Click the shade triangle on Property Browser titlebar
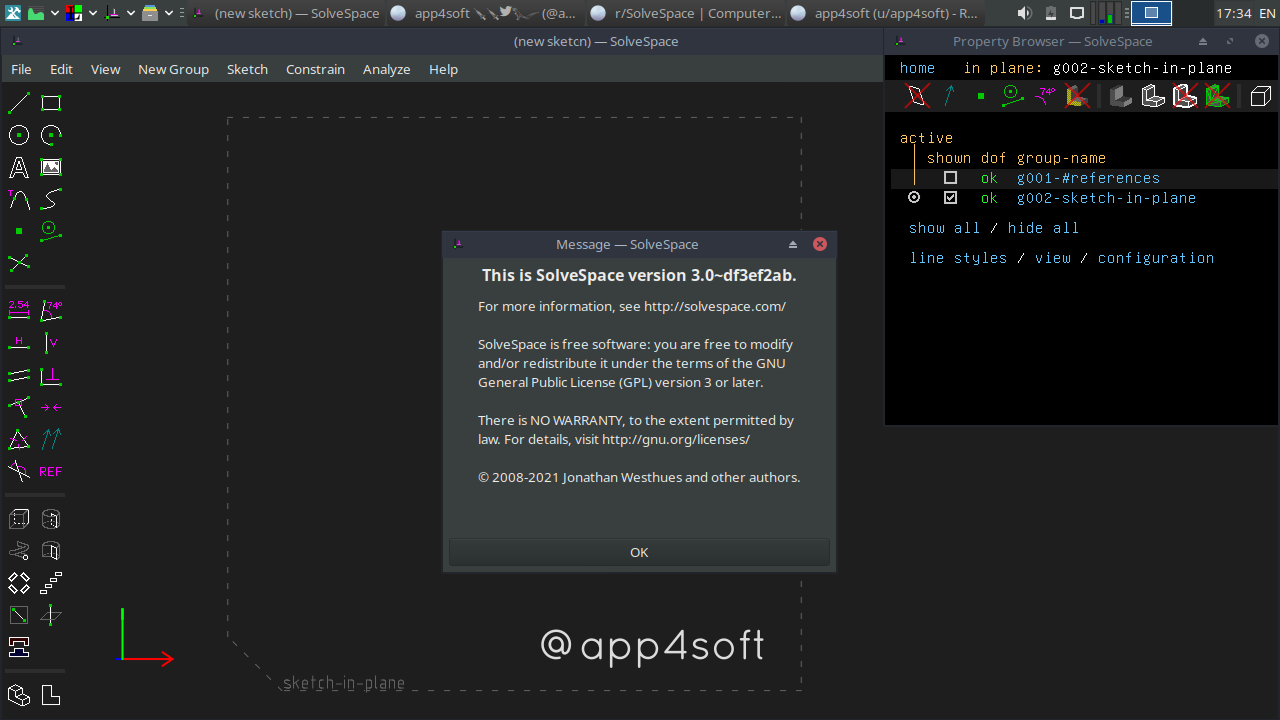The image size is (1280, 720). pyautogui.click(x=1201, y=41)
